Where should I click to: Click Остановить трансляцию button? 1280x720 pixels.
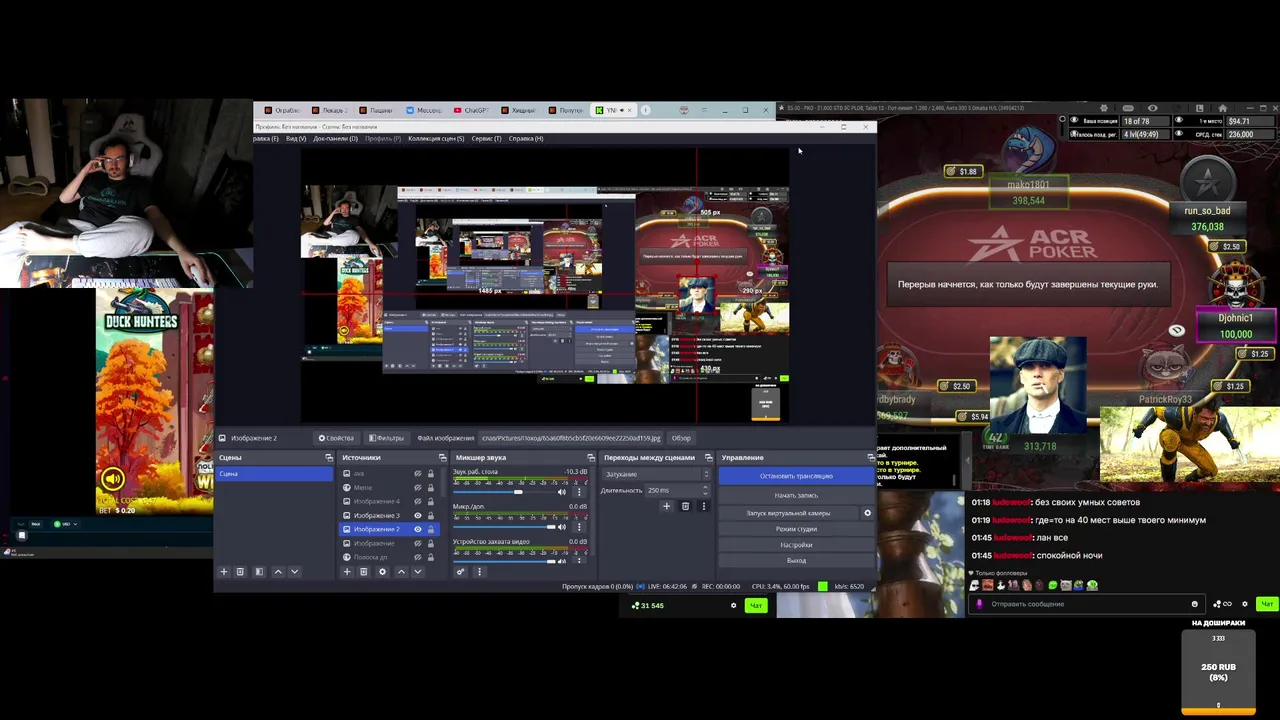[796, 476]
